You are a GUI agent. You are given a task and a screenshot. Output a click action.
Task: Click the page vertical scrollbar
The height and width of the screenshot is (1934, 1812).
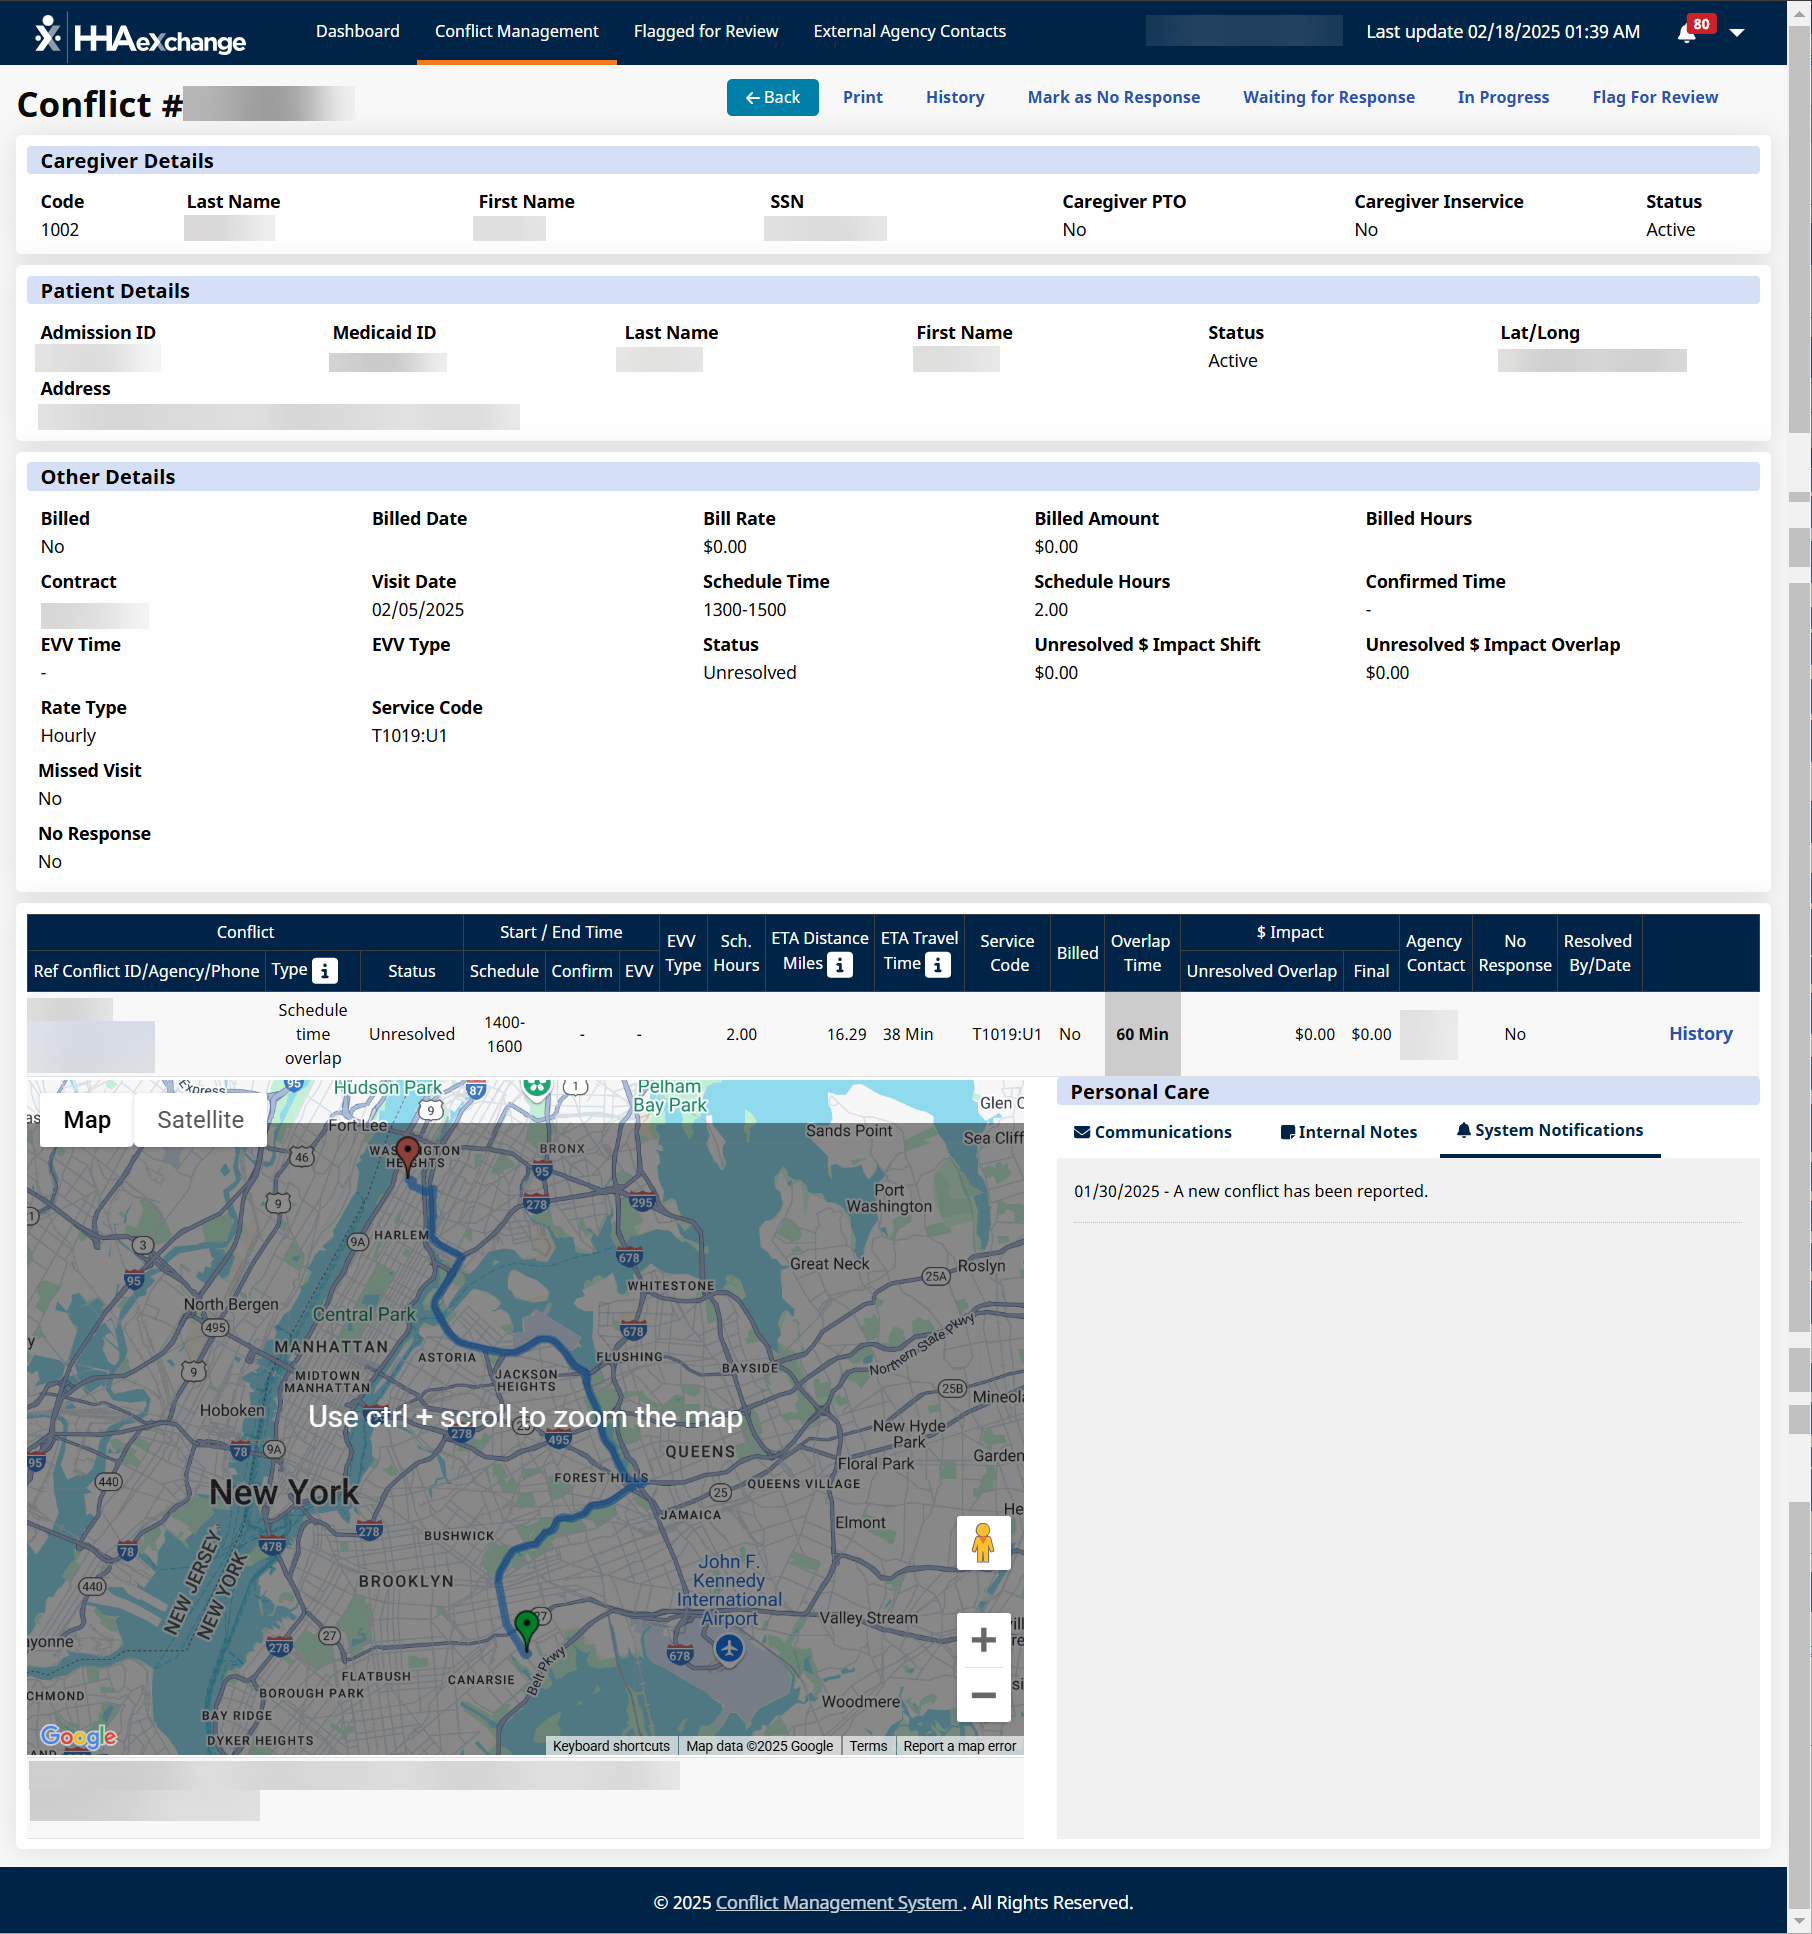tap(1799, 900)
